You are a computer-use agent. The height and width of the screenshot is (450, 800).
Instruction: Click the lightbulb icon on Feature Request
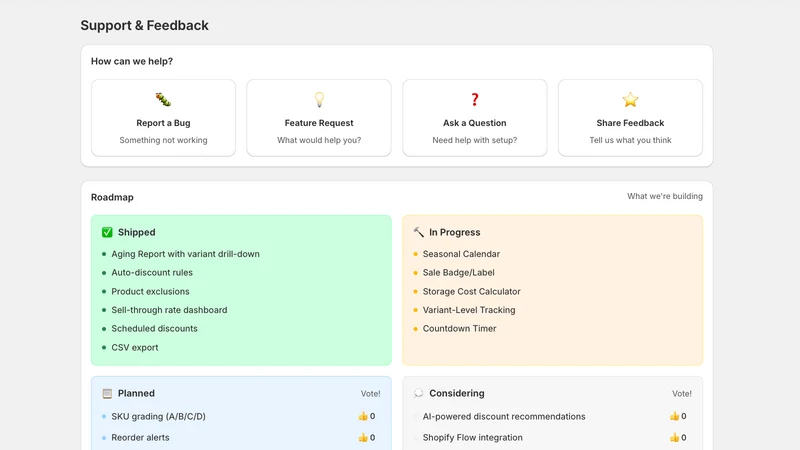319,99
